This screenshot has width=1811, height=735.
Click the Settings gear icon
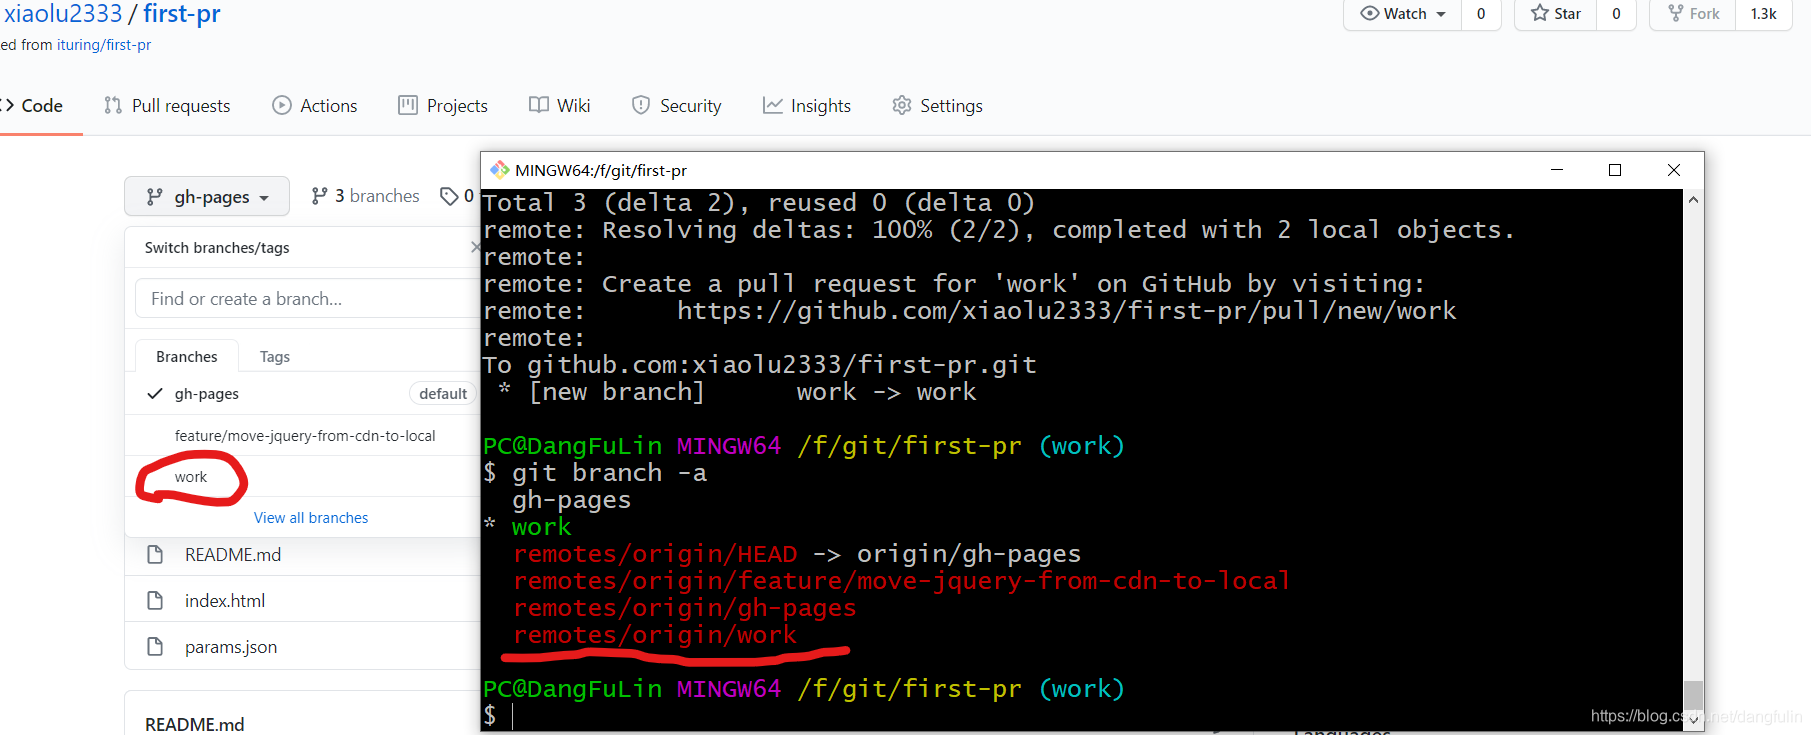click(902, 105)
